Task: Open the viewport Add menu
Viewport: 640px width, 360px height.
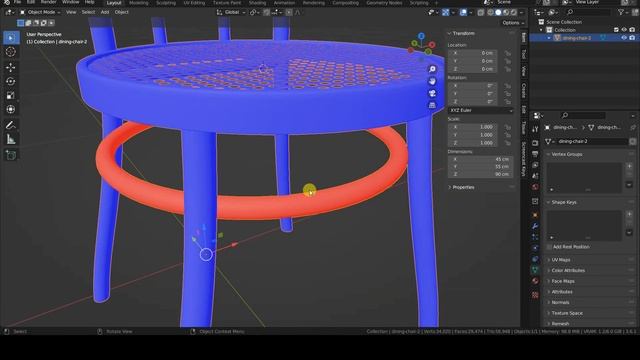Action: [x=105, y=13]
